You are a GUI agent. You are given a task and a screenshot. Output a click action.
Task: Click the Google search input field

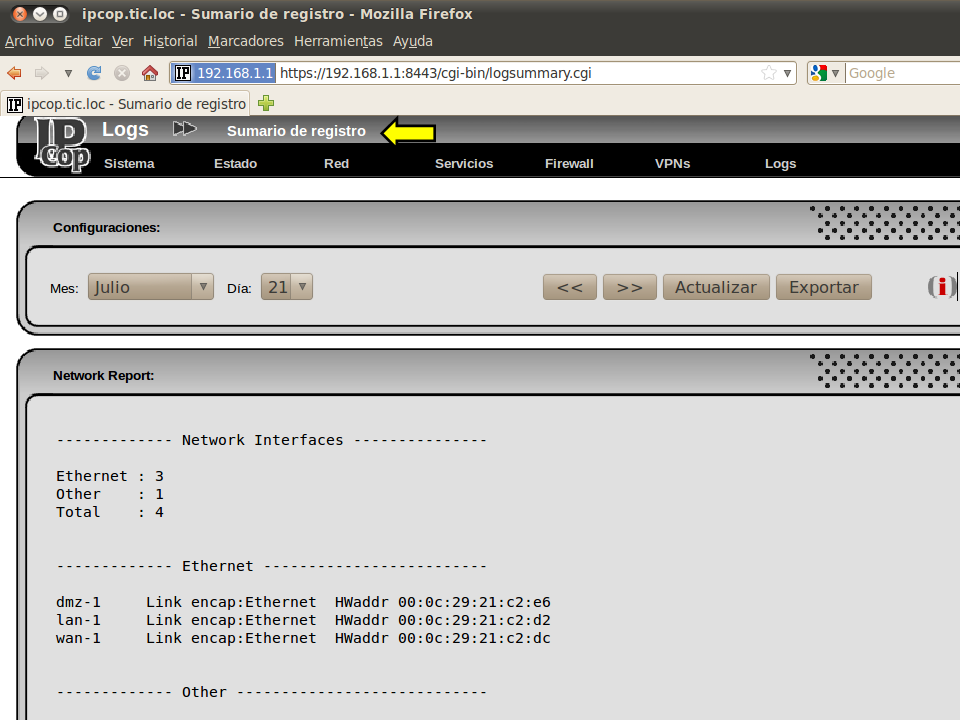point(900,73)
